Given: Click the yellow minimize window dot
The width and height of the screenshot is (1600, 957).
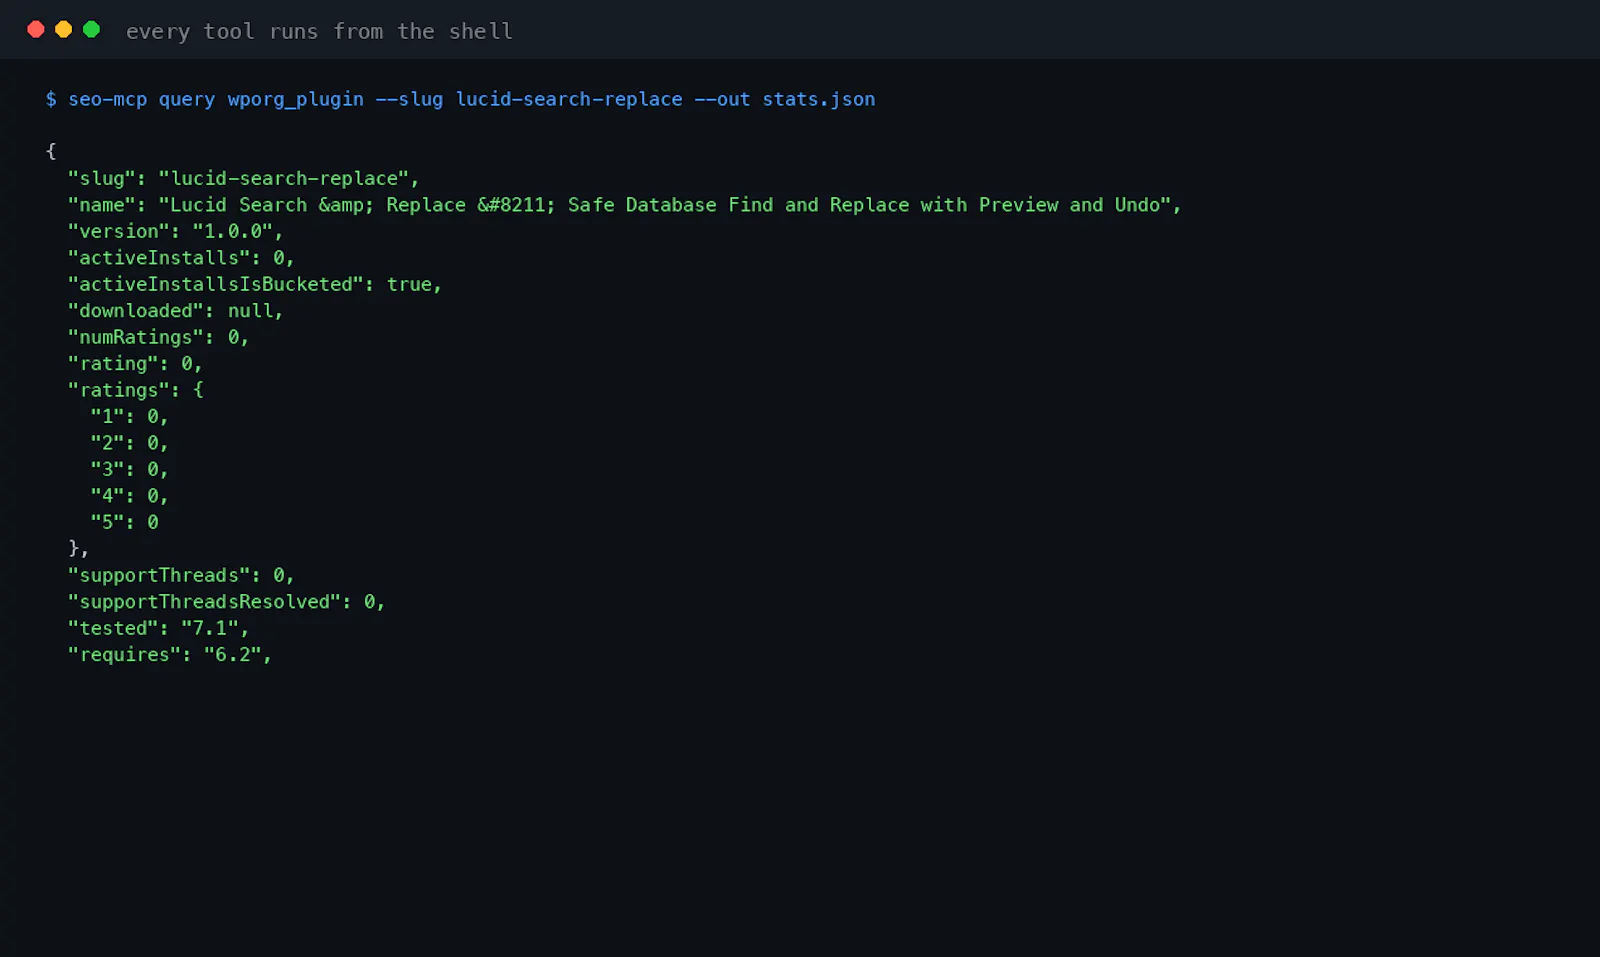Looking at the screenshot, I should (64, 30).
